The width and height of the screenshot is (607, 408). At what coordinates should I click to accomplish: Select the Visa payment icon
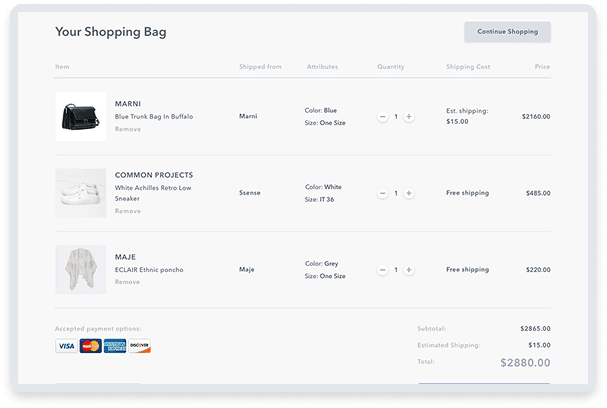(66, 346)
